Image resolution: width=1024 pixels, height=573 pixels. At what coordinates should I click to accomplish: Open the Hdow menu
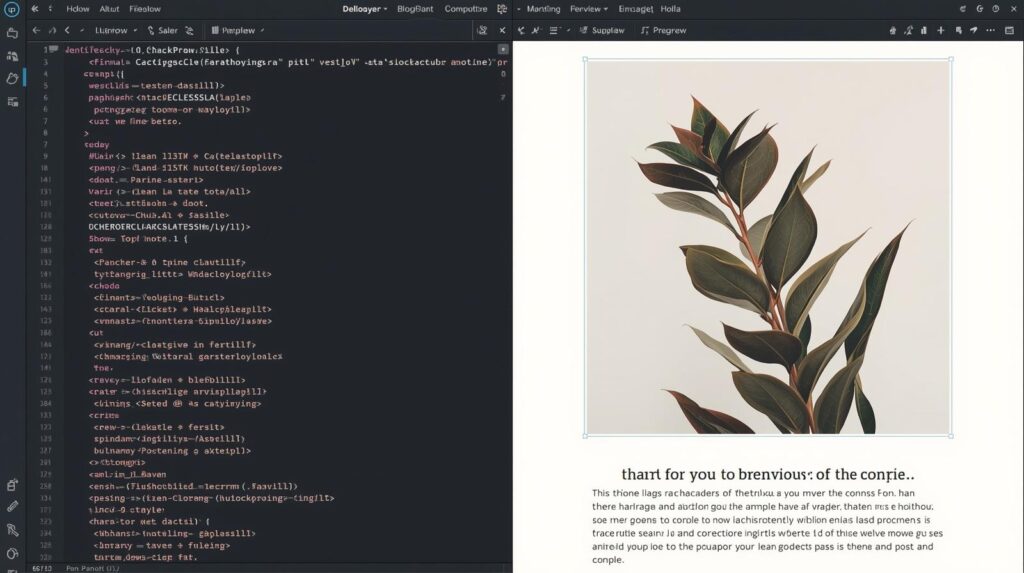[x=77, y=8]
